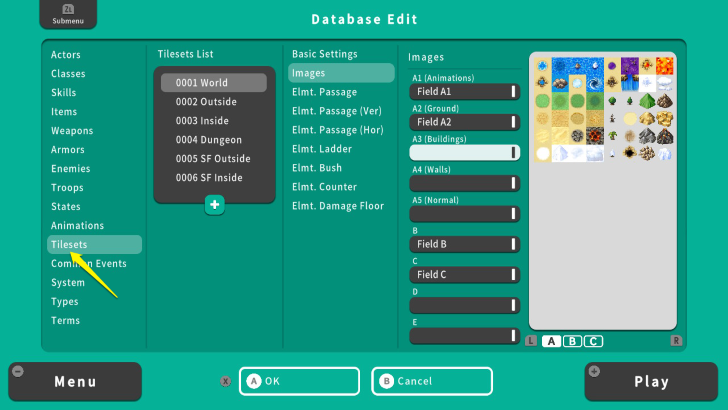
Task: Open the A5 (Normal) image selector
Action: pos(464,214)
